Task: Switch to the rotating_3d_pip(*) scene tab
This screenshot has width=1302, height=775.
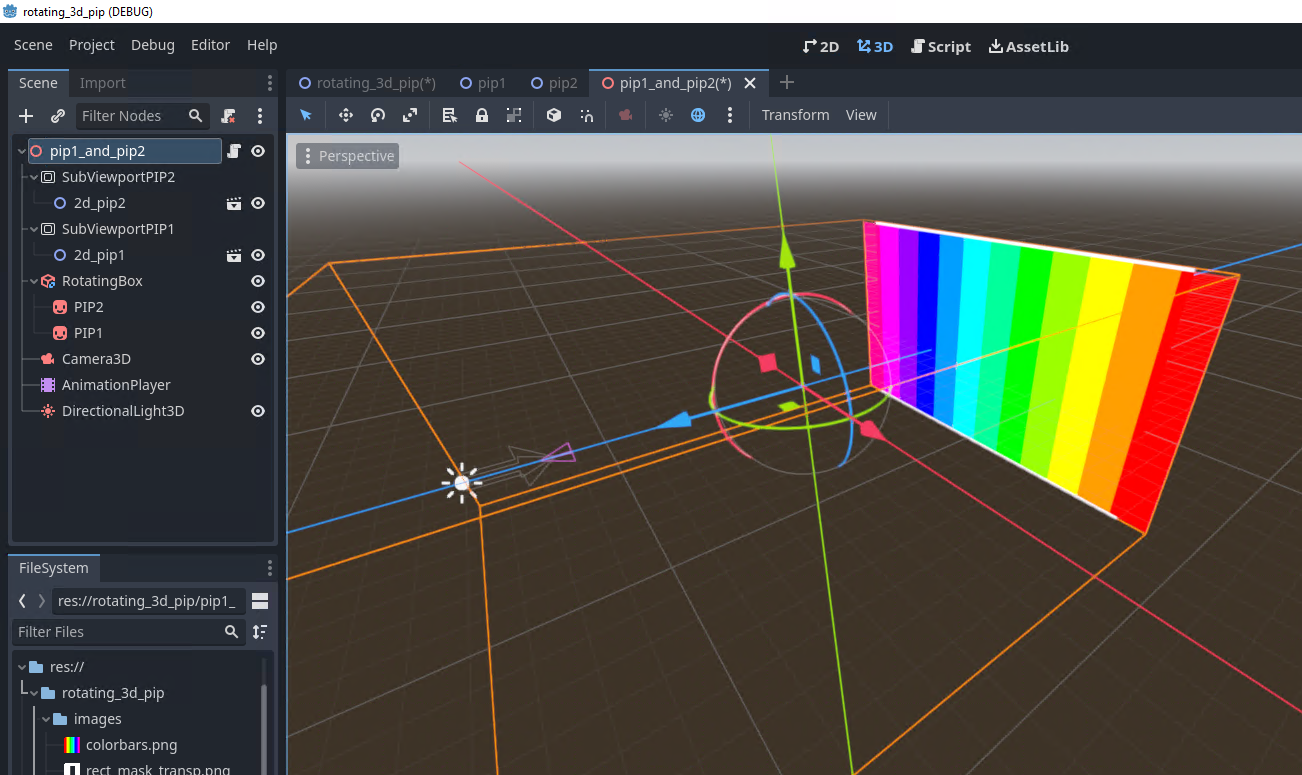Action: 368,83
